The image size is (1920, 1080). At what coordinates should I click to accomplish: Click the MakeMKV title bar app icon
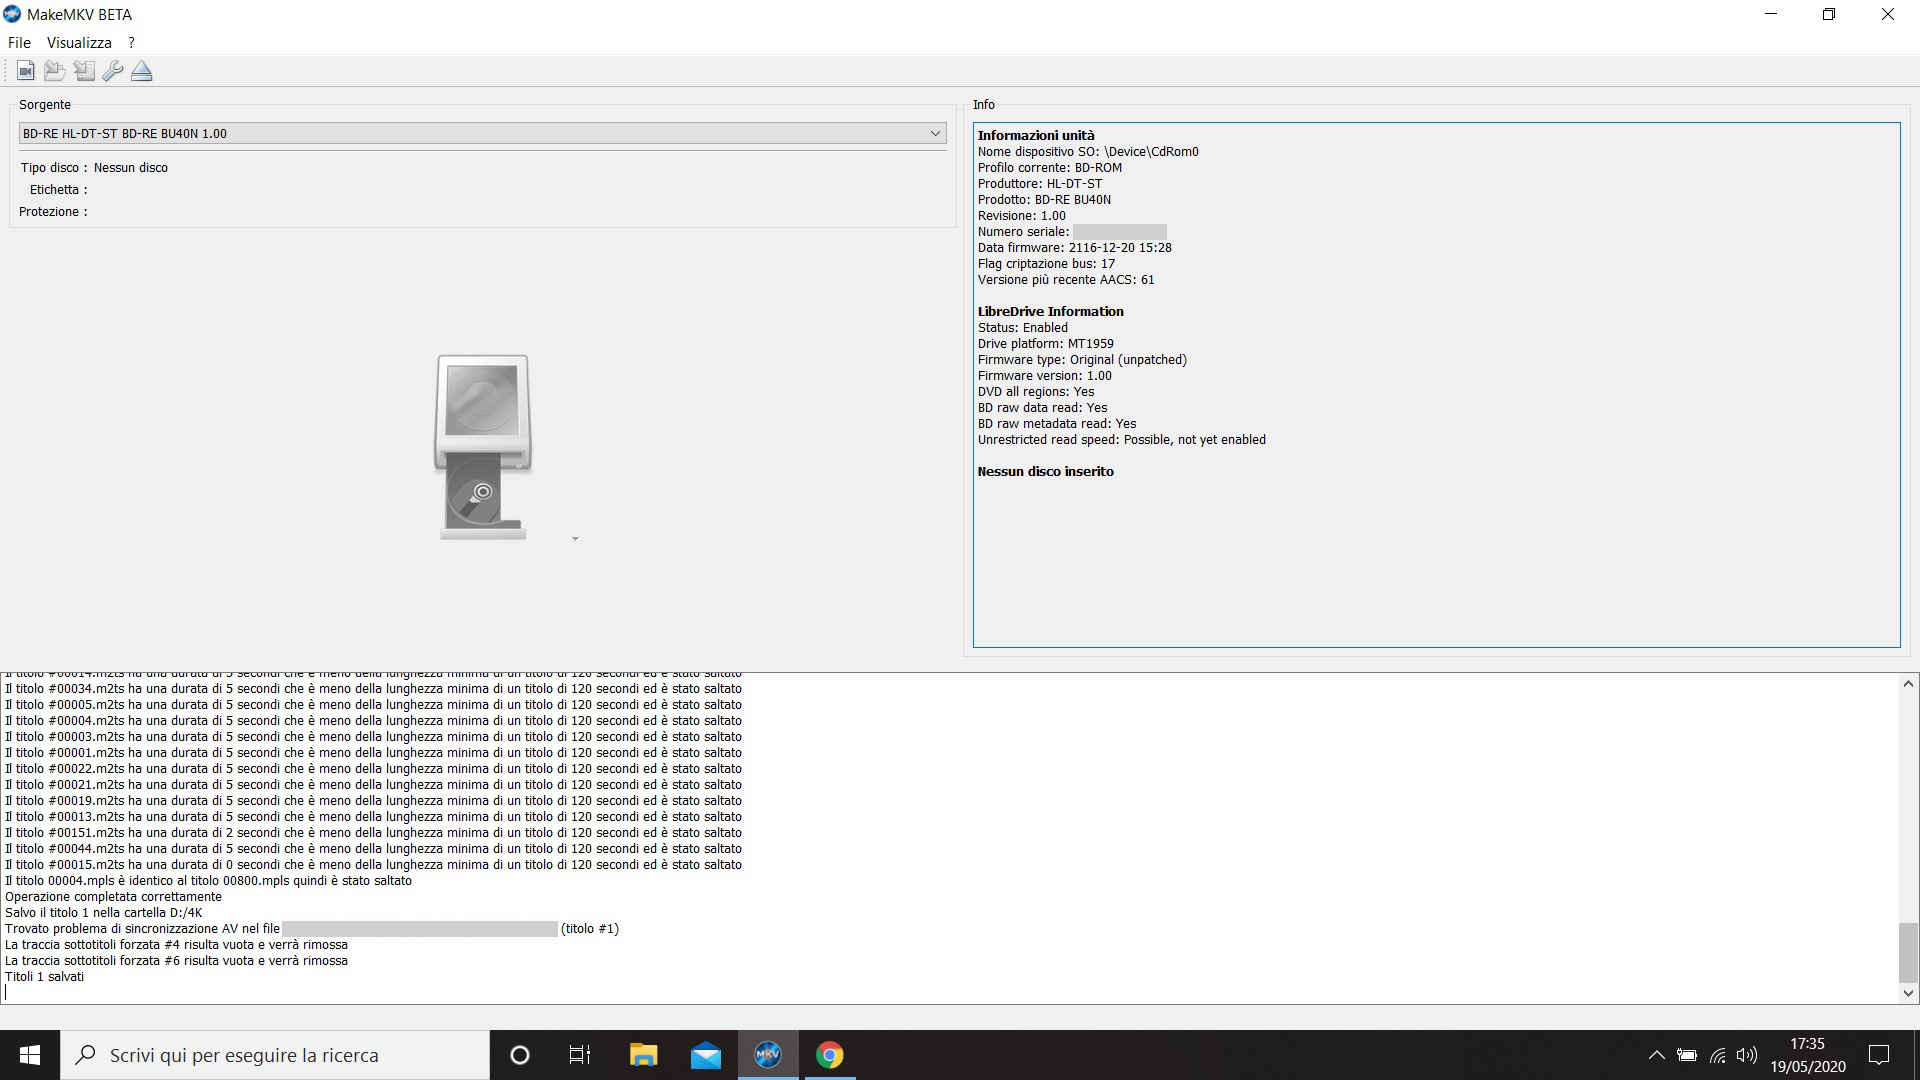[12, 14]
